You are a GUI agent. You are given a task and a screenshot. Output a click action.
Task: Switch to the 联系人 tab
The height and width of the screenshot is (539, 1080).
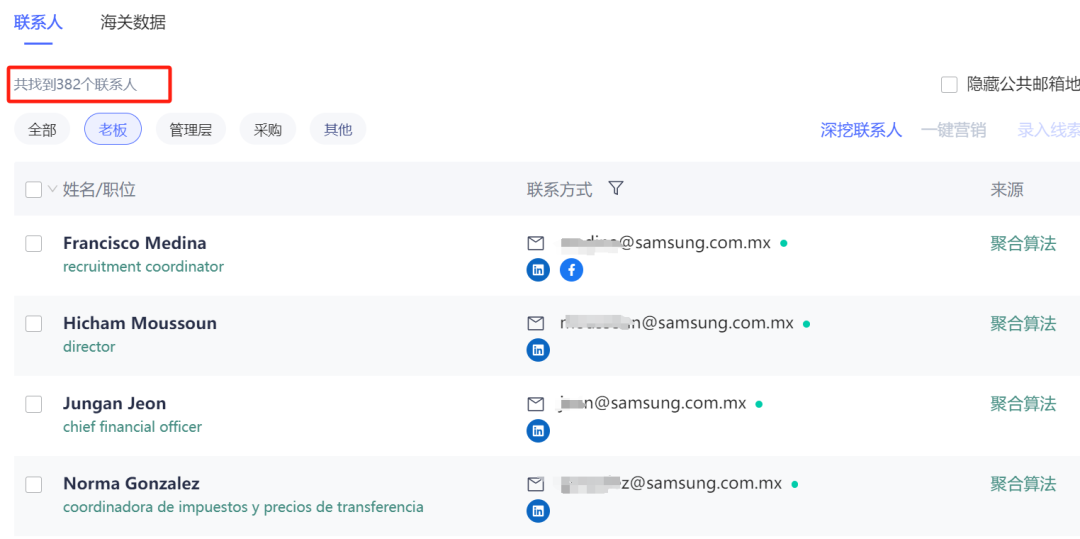[x=39, y=22]
